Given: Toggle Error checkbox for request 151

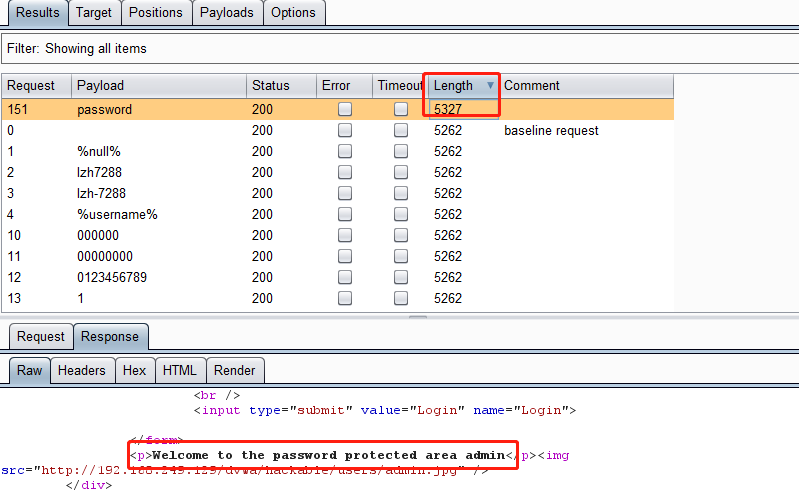Looking at the screenshot, I should 345,109.
